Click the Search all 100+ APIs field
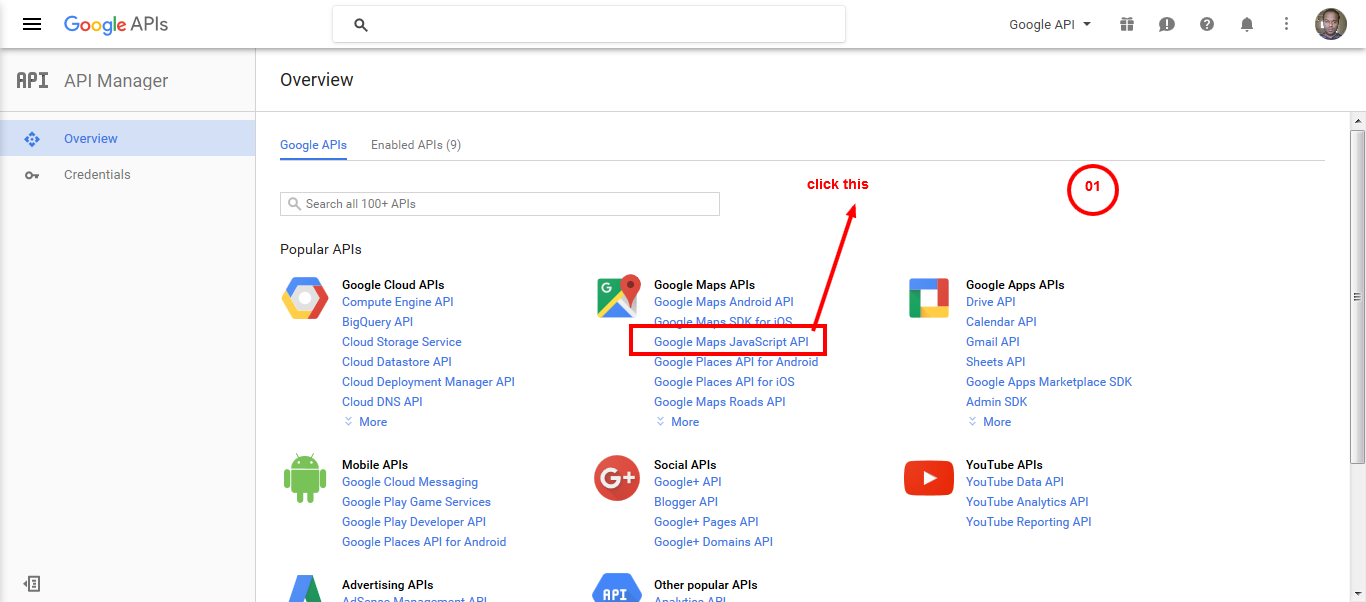The height and width of the screenshot is (602, 1366). 500,204
